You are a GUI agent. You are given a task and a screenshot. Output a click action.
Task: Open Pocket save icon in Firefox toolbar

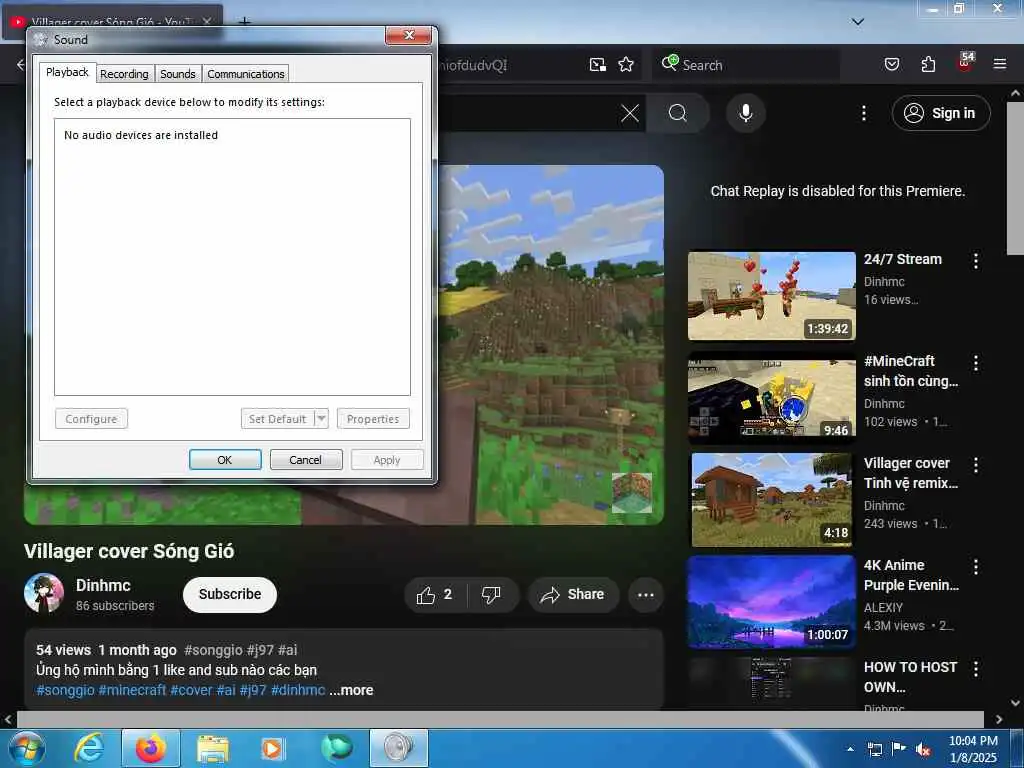pyautogui.click(x=891, y=64)
